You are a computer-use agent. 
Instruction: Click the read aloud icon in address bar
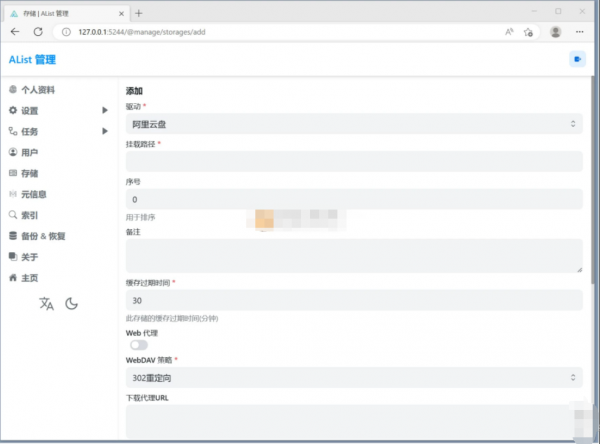click(509, 32)
